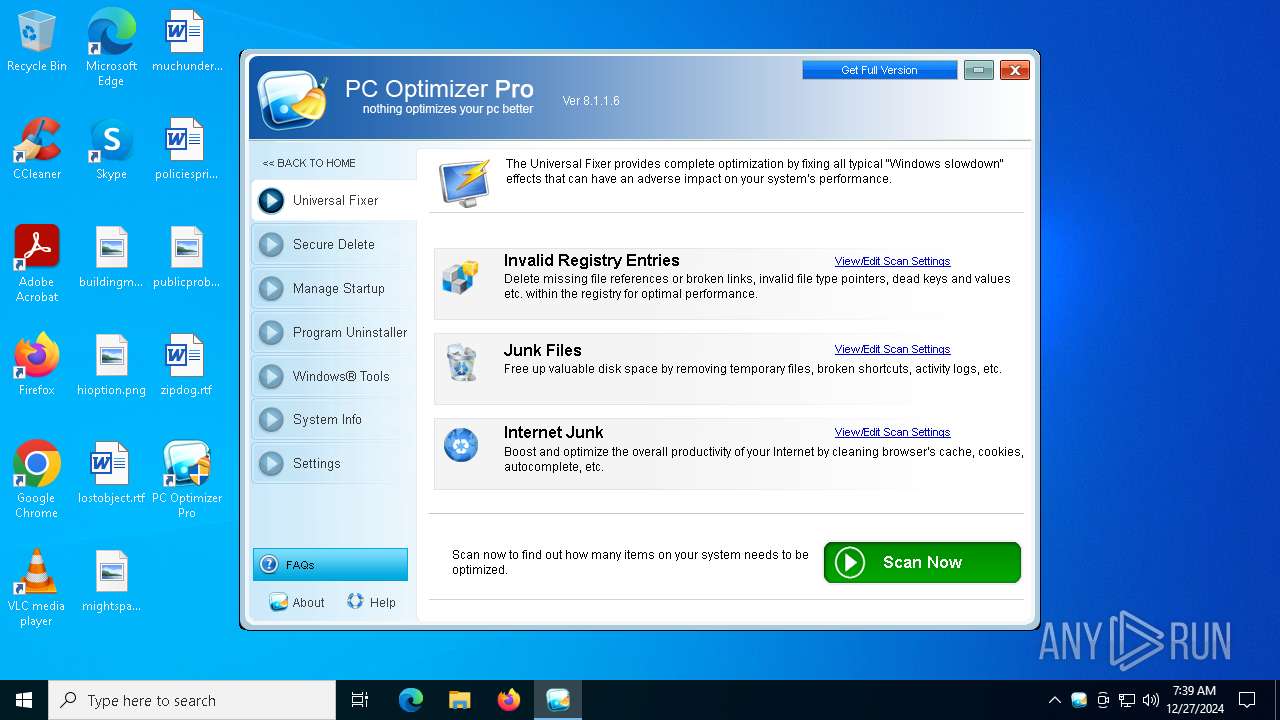
Task: Open File Explorer from taskbar
Action: pos(459,700)
